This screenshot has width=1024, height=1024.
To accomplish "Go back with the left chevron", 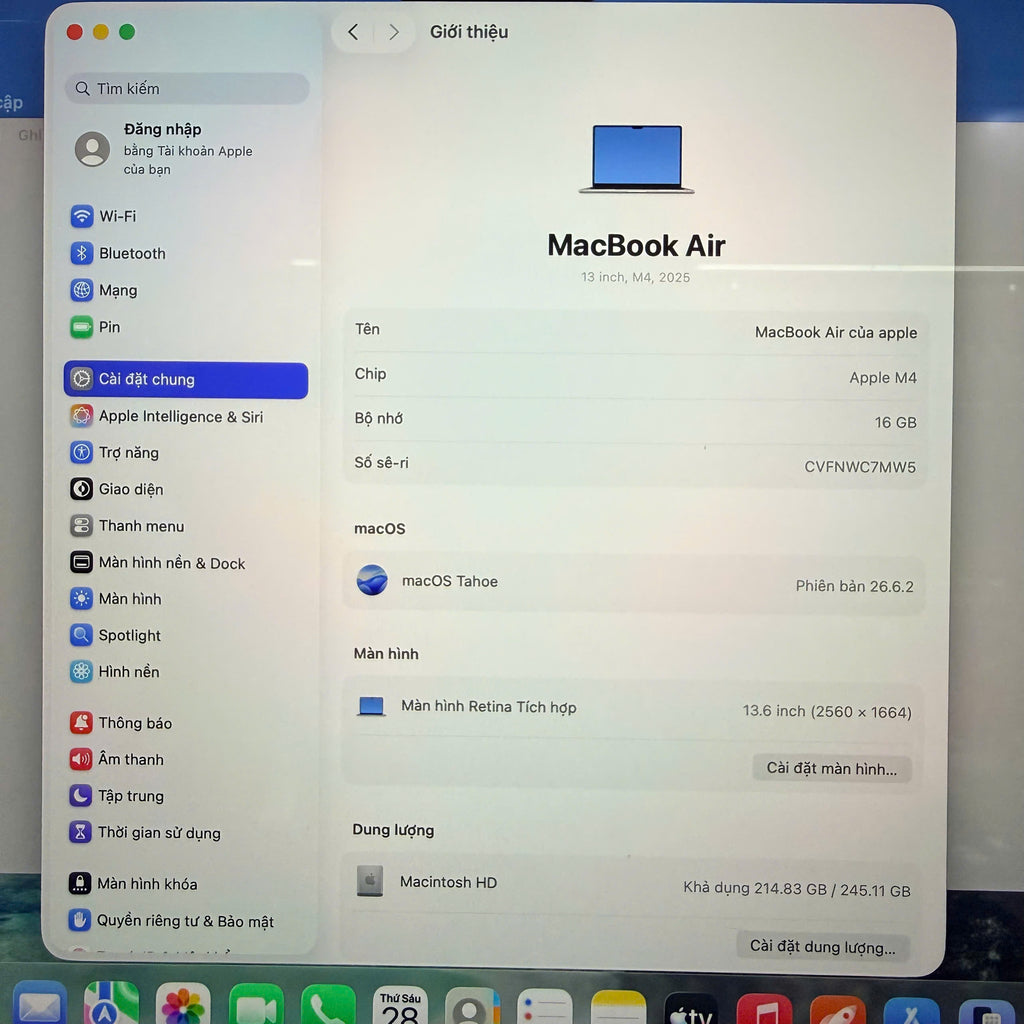I will tap(353, 32).
